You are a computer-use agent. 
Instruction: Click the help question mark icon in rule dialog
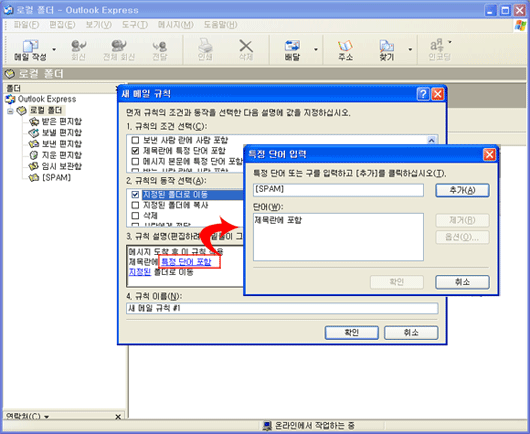point(423,94)
